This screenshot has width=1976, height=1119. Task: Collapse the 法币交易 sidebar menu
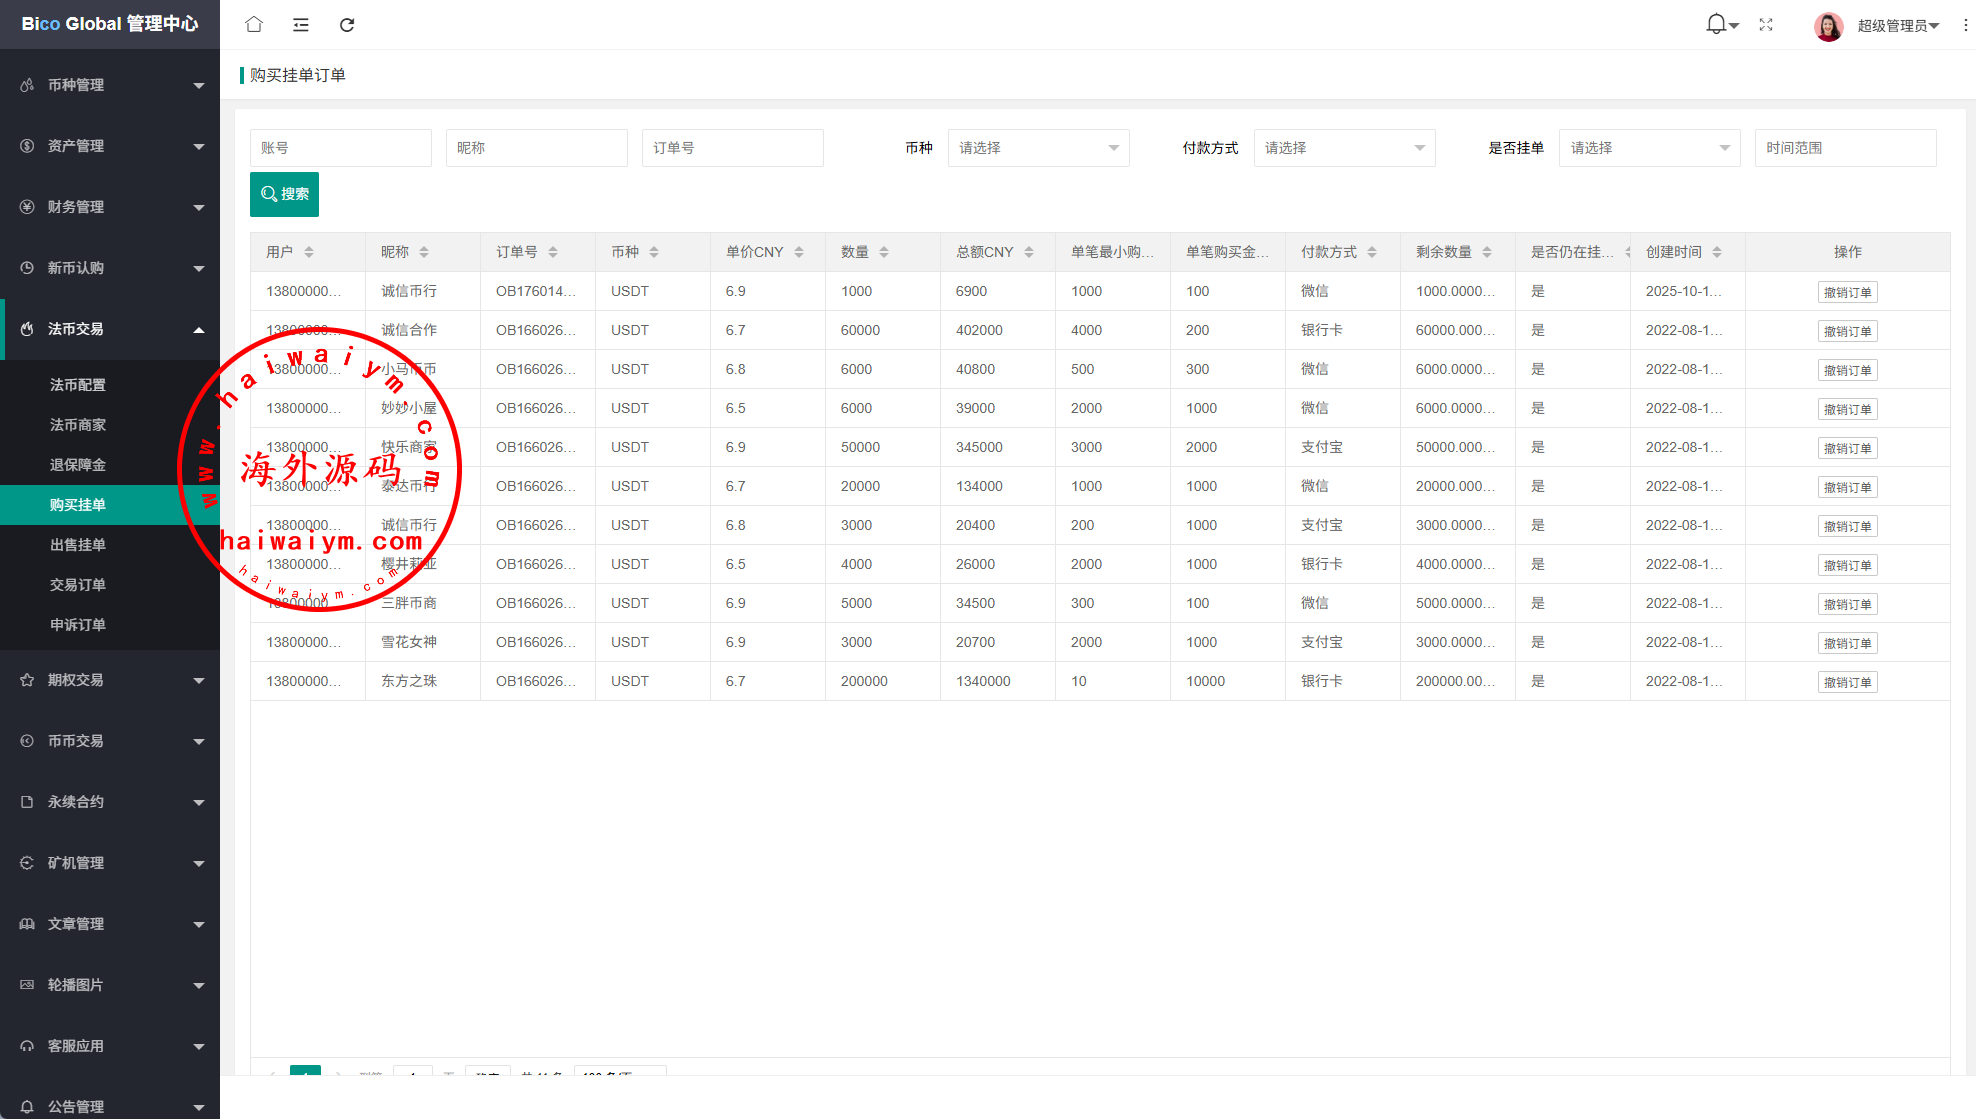click(x=110, y=329)
